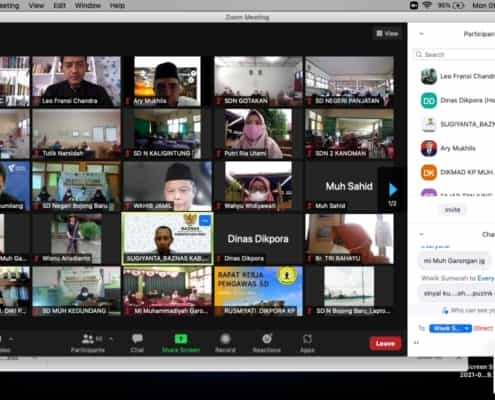
Task: Select the Ary Mukhlis video tile
Action: [x=167, y=81]
